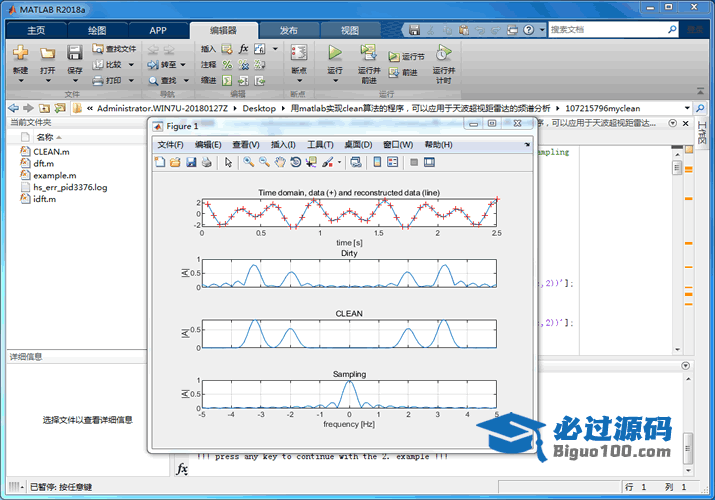Viewport: 715px width, 500px height.
Task: Select example.m in the current folder
Action: point(55,175)
